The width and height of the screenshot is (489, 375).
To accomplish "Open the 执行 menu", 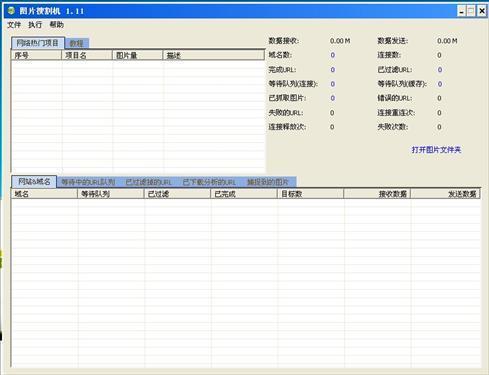I will point(35,25).
